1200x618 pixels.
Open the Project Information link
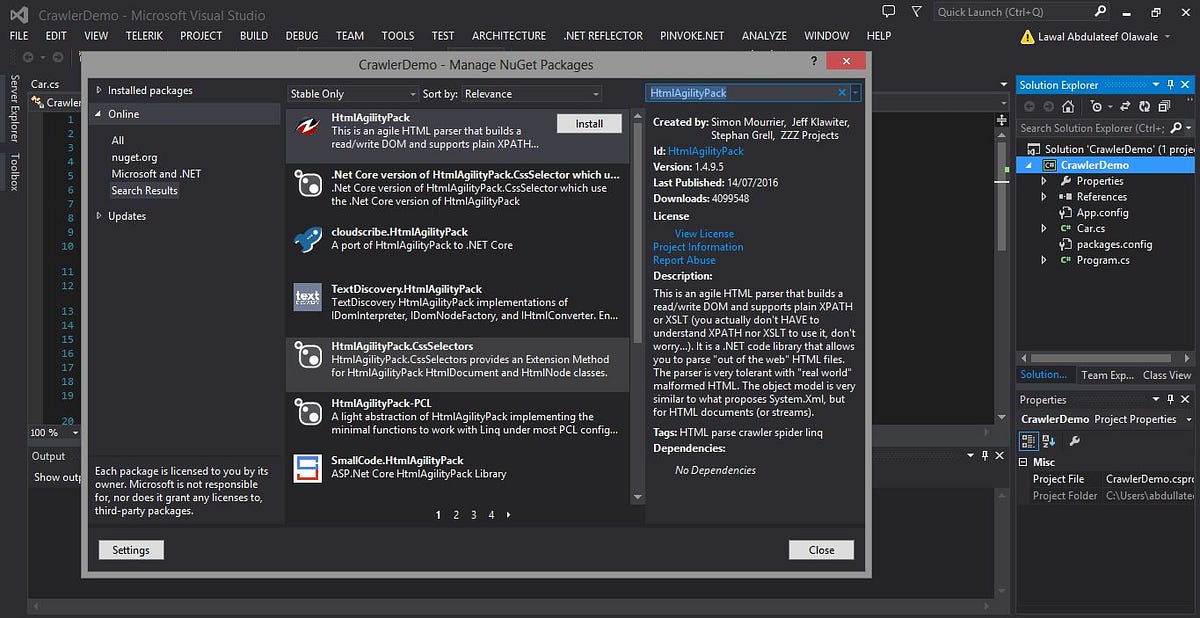(698, 247)
